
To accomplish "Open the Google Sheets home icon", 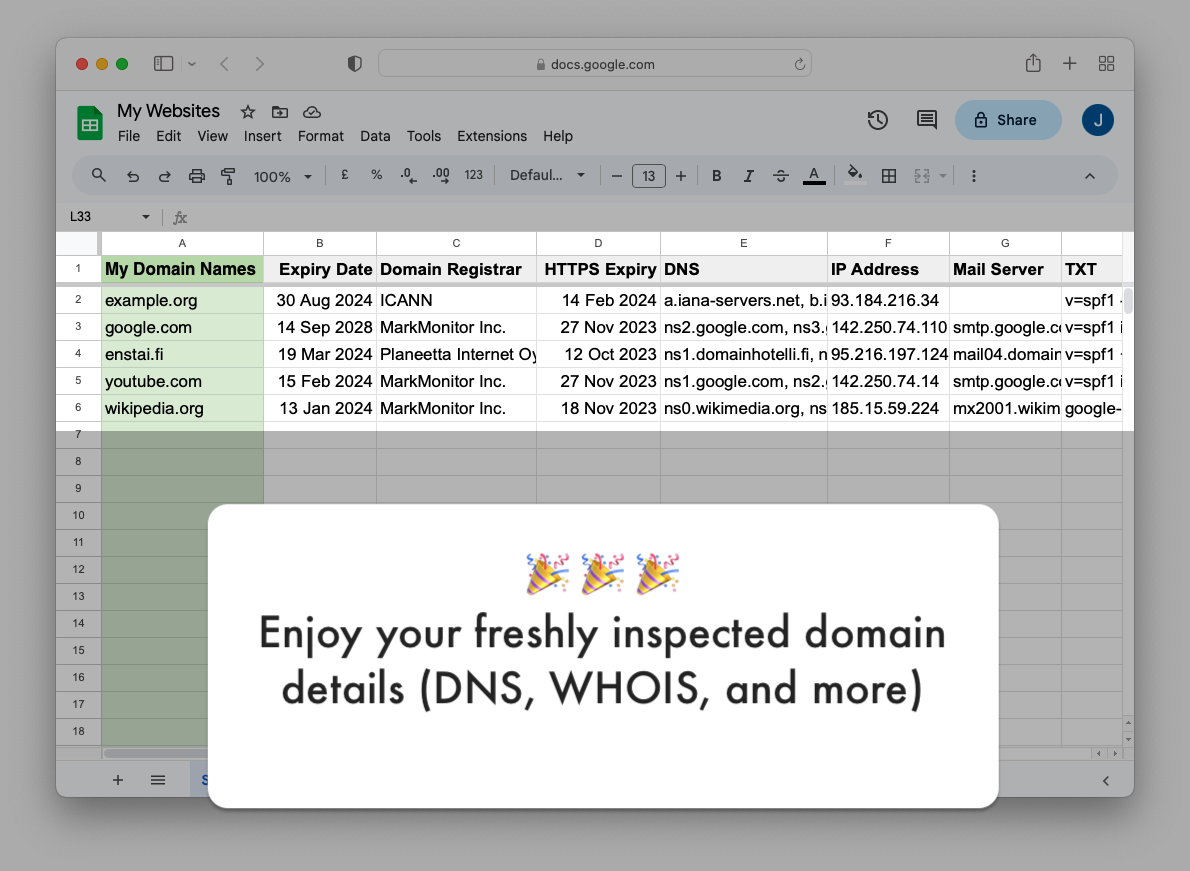I will pyautogui.click(x=90, y=123).
